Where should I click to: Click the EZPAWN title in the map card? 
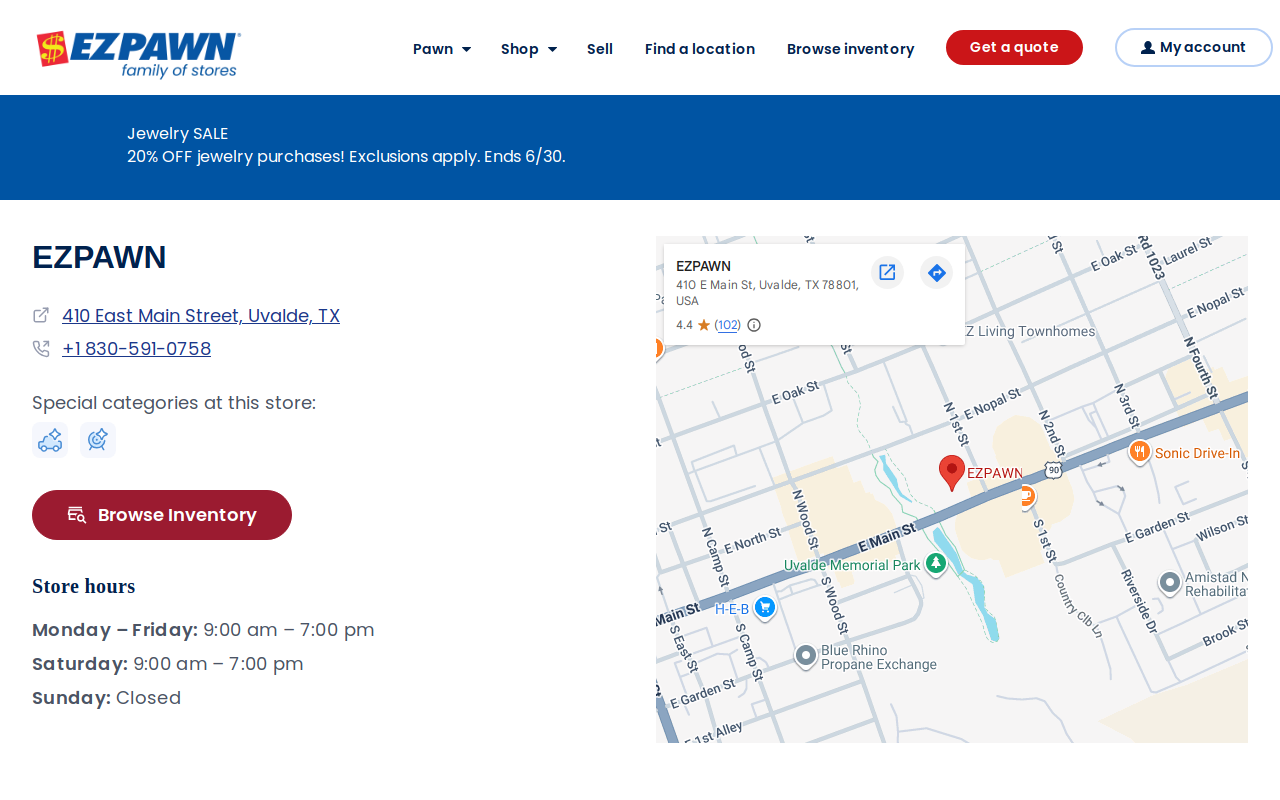click(x=703, y=266)
